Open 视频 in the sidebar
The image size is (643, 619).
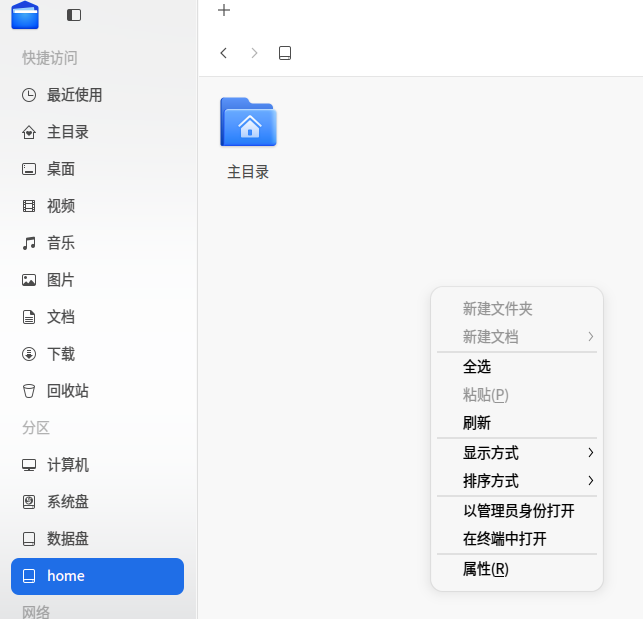click(x=98, y=206)
